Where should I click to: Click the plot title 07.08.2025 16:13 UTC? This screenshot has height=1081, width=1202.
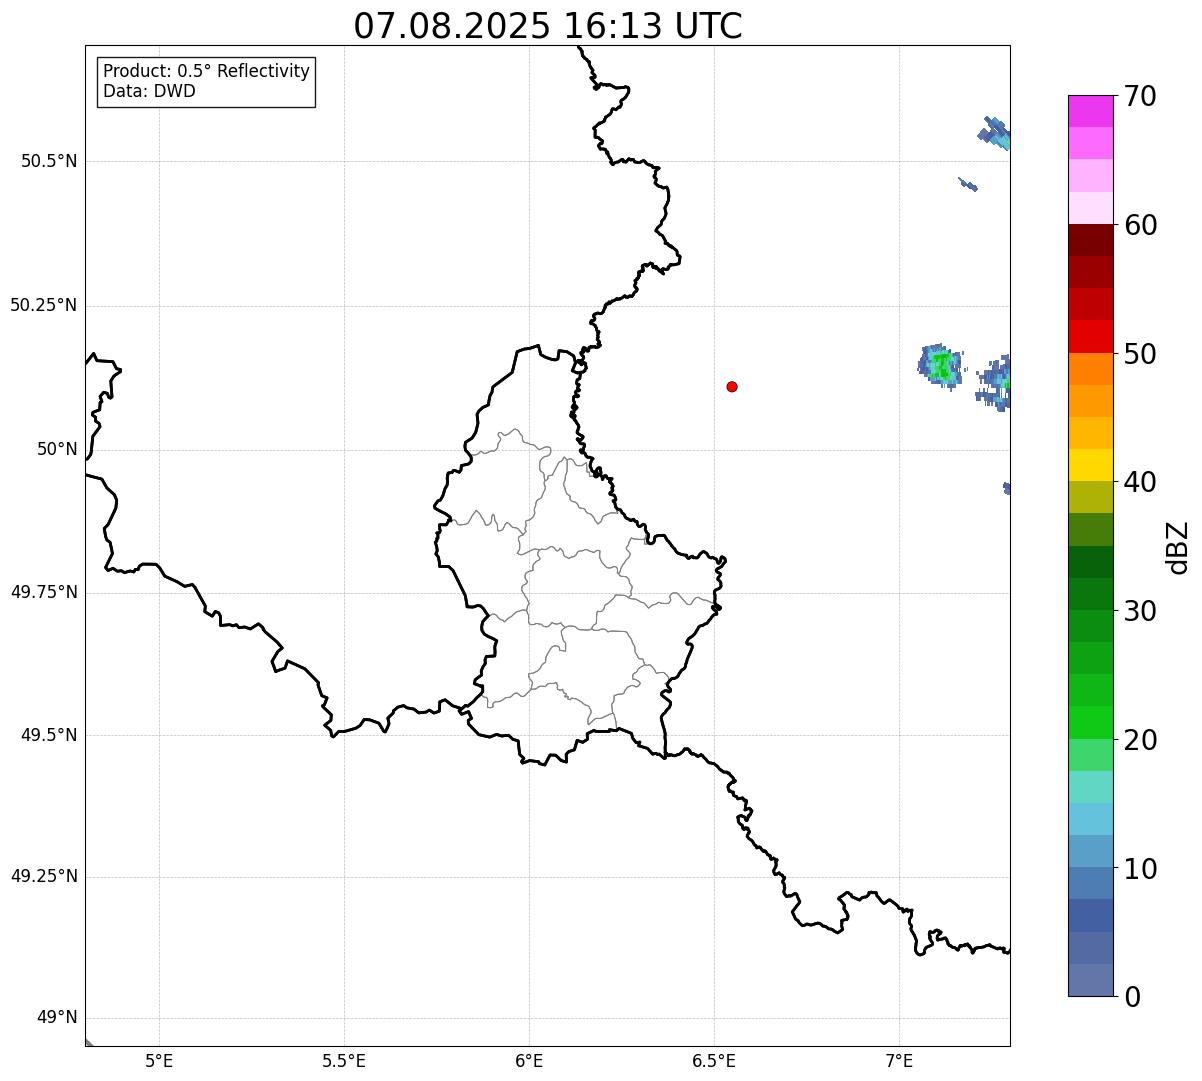pos(548,26)
